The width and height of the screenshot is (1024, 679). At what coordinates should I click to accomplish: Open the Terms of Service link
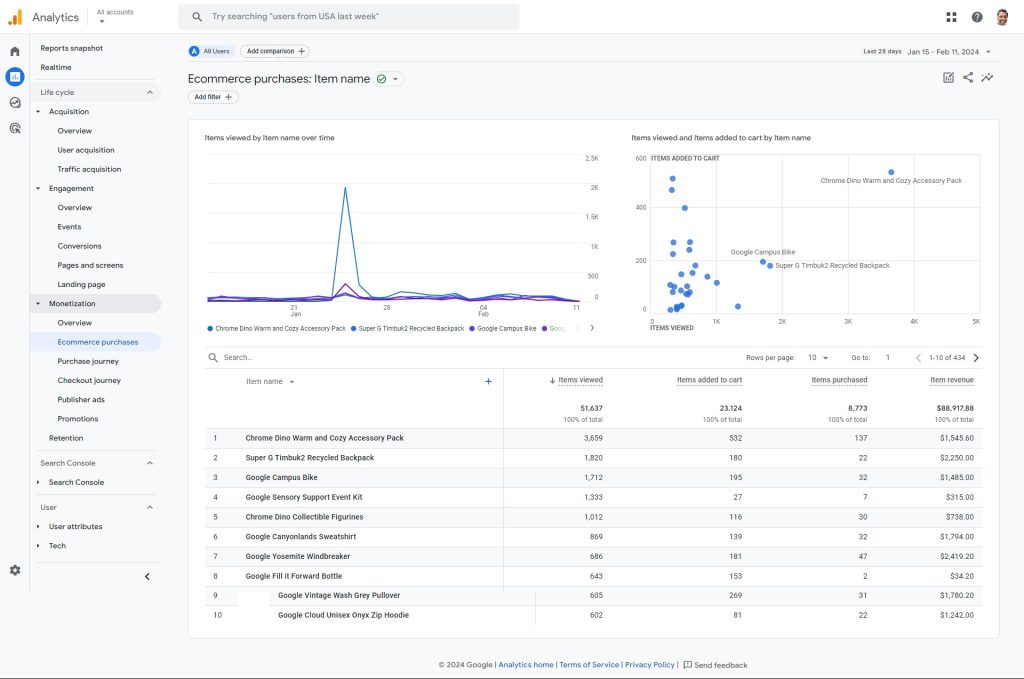click(x=589, y=665)
